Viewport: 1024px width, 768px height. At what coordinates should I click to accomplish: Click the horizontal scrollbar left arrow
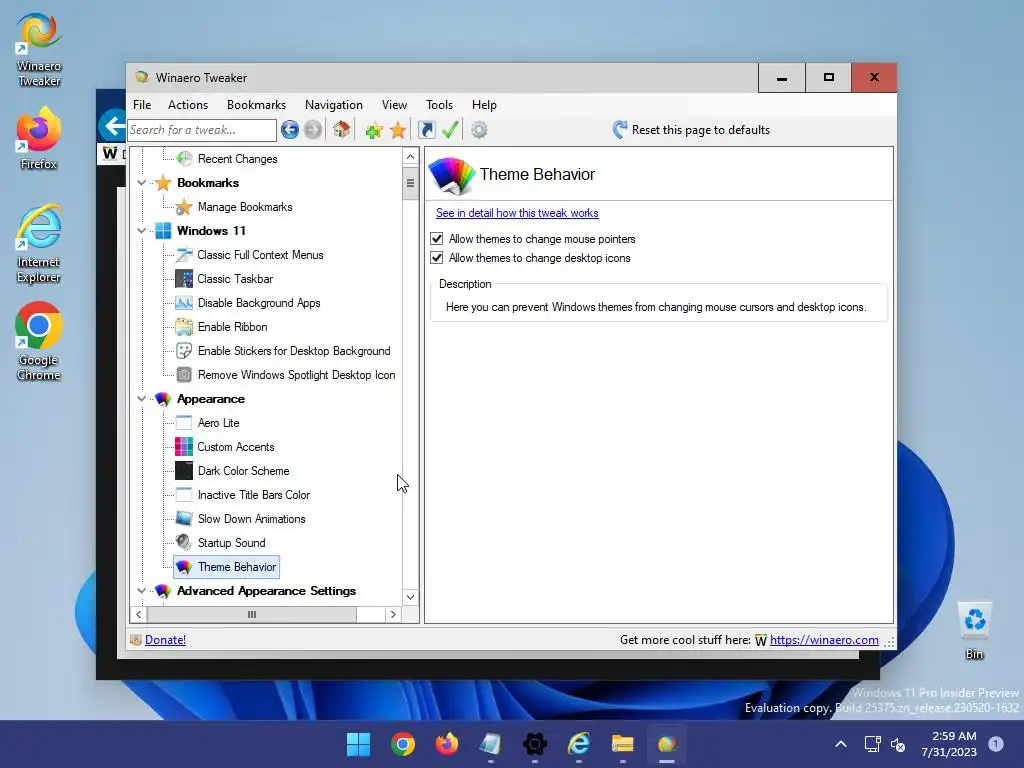pyautogui.click(x=138, y=615)
